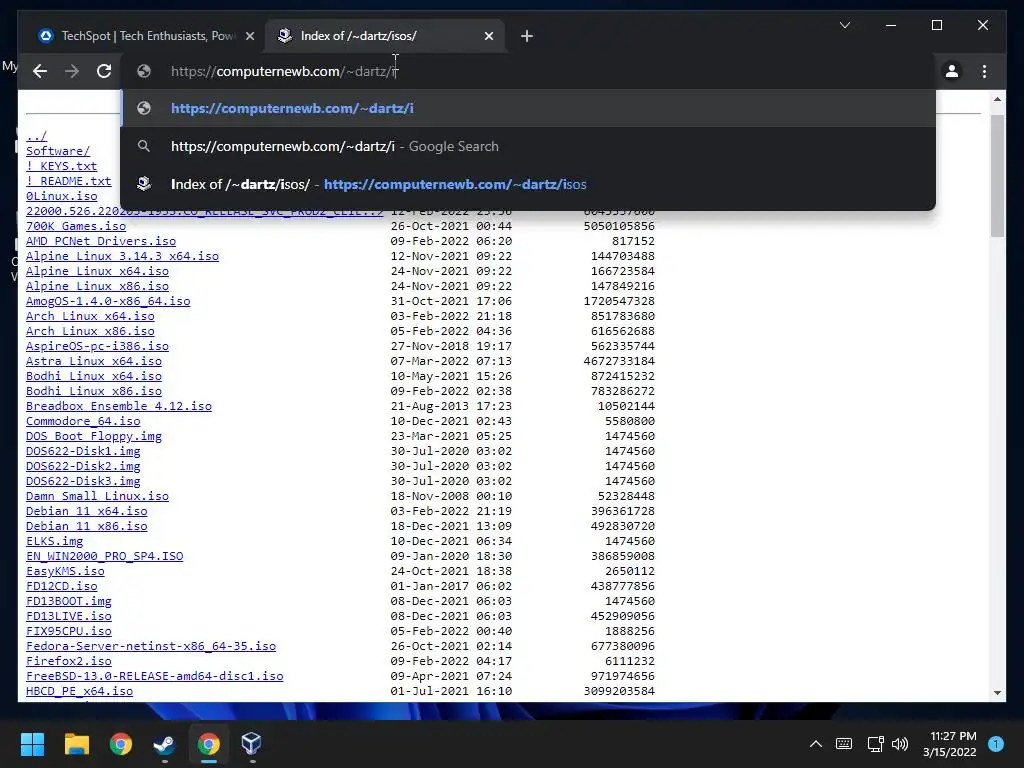The width and height of the screenshot is (1024, 768).
Task: Download AspireOS-pc-i386.iso
Action: tap(97, 346)
